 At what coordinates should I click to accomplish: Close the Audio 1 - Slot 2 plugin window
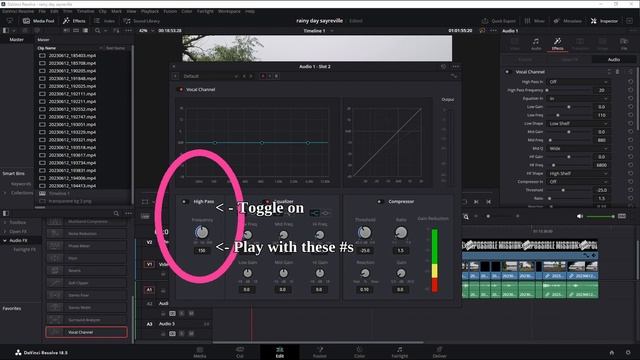(173, 67)
